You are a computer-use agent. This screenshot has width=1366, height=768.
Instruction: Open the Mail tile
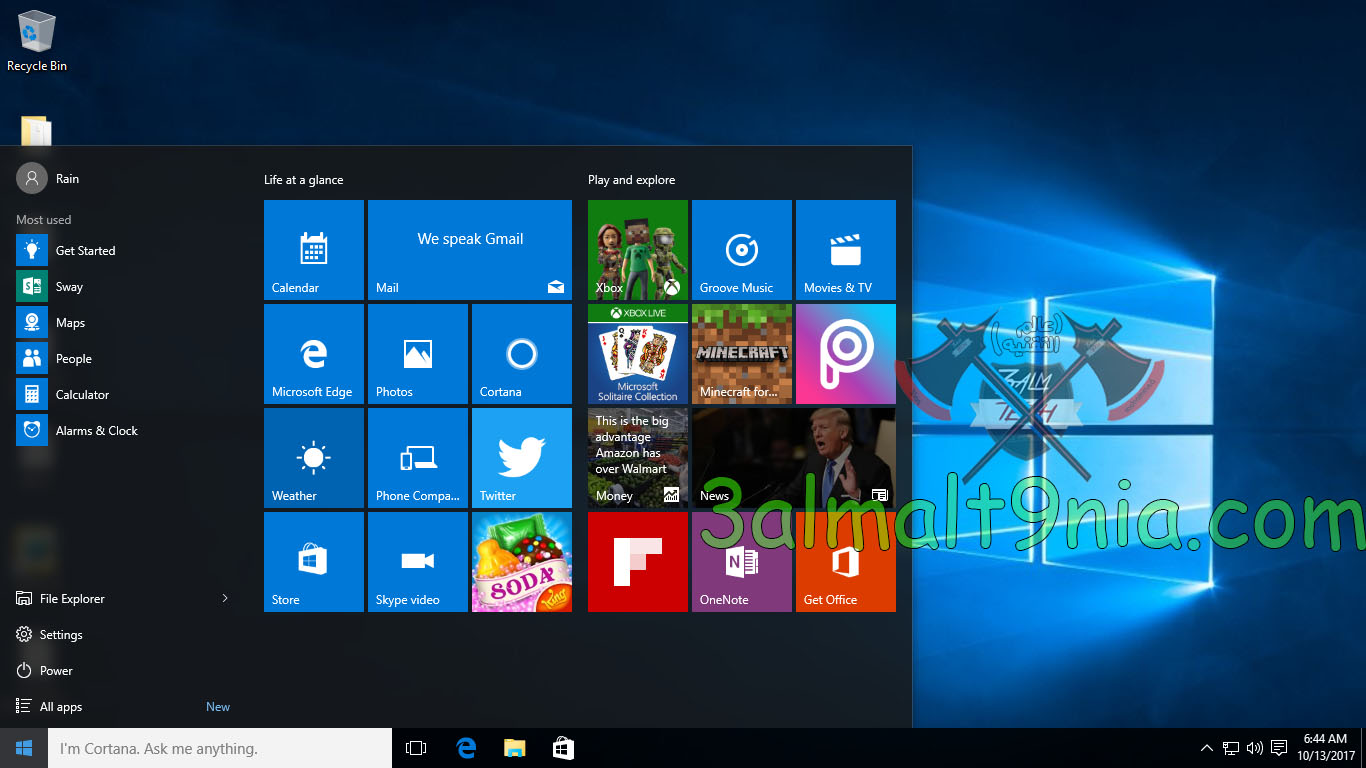point(470,250)
